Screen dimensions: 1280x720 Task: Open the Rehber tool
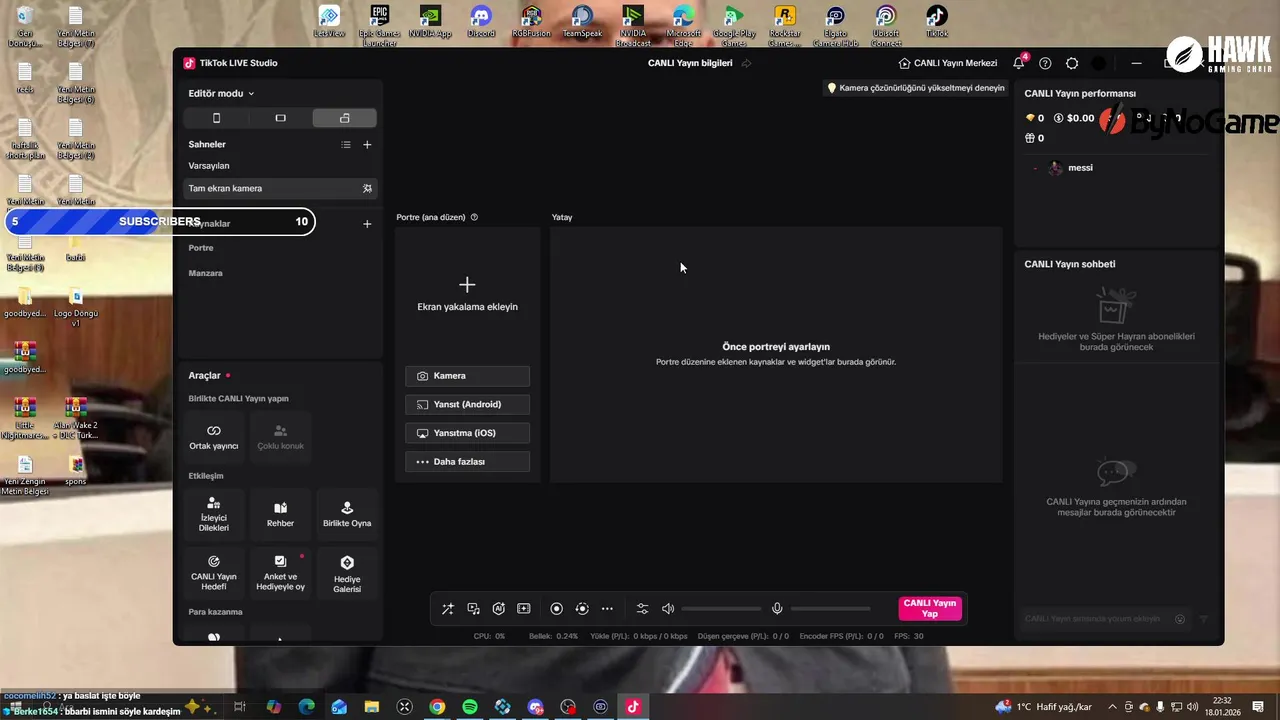[x=280, y=514]
